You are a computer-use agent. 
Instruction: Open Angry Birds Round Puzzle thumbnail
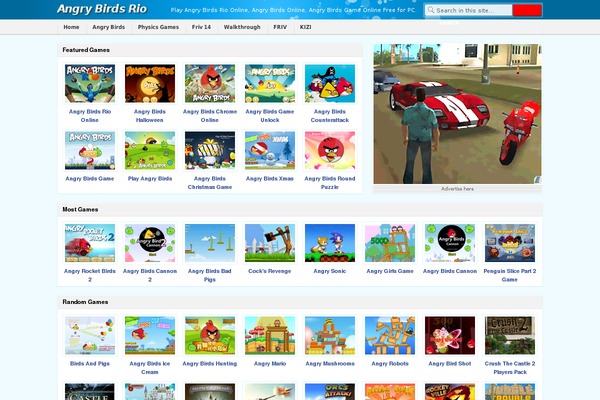click(x=330, y=150)
